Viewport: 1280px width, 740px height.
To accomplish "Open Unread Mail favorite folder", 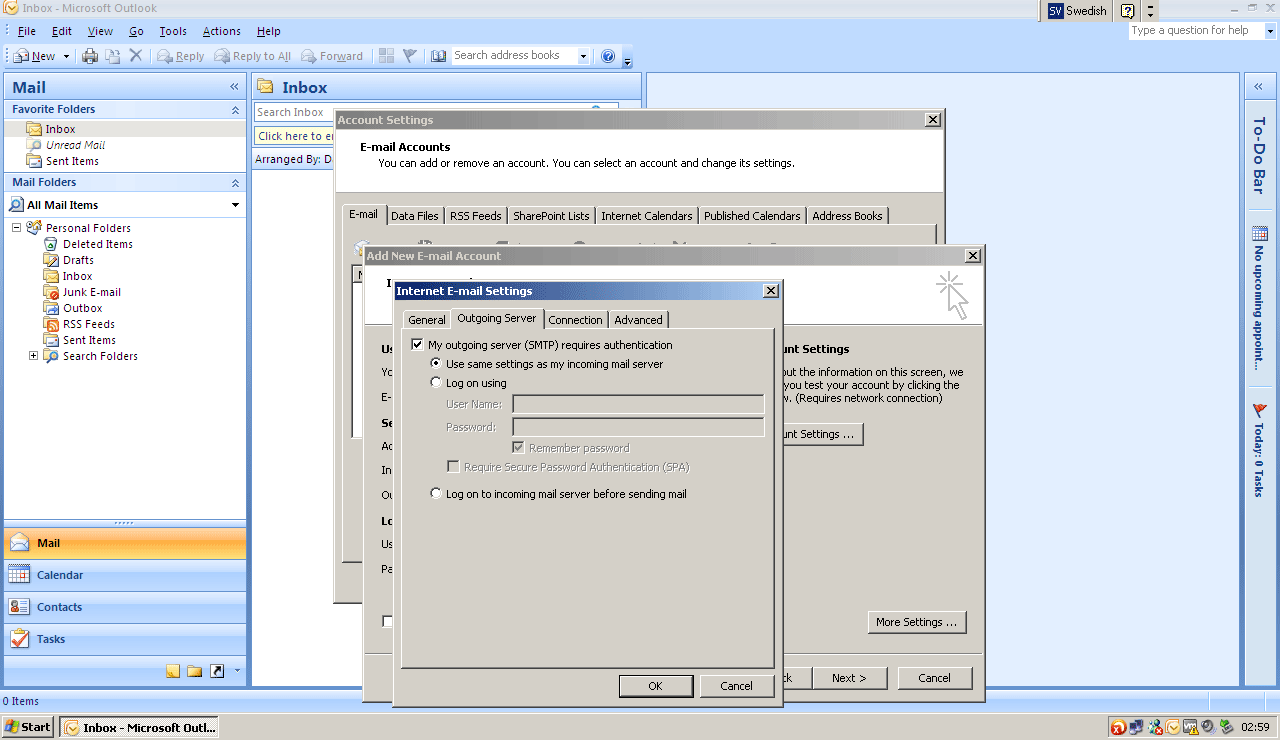I will point(75,145).
